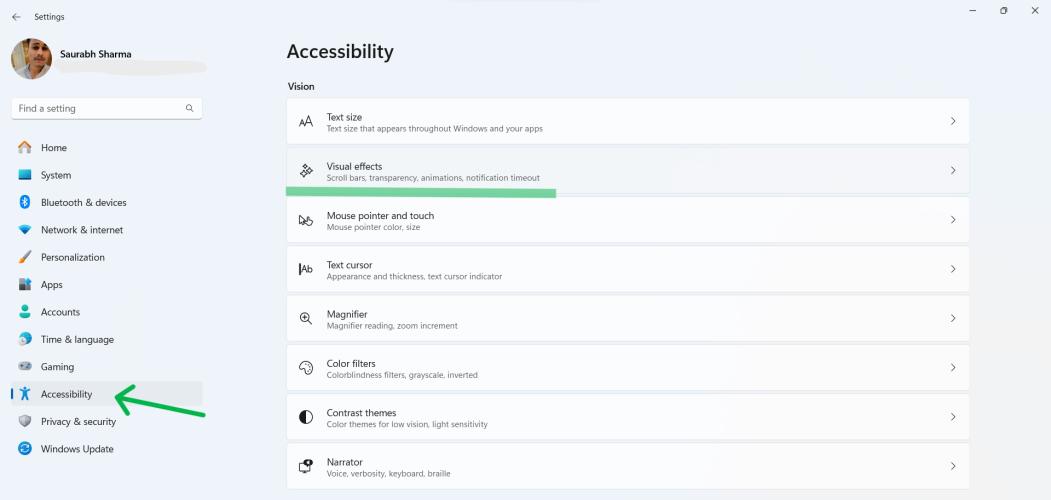
Task: Expand Mouse pointer and touch chevron
Action: [x=953, y=220]
